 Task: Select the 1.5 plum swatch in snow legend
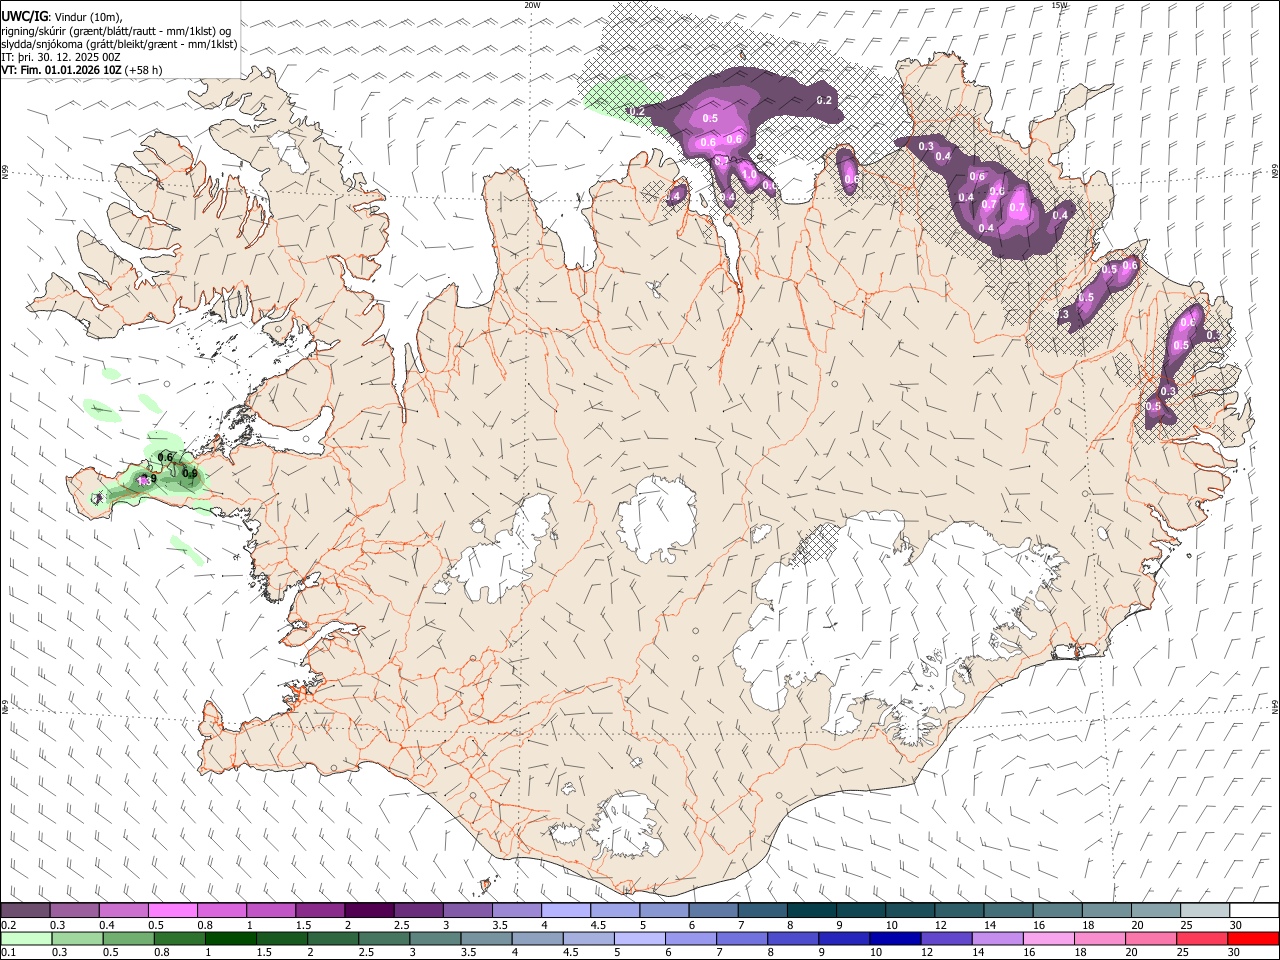click(320, 911)
